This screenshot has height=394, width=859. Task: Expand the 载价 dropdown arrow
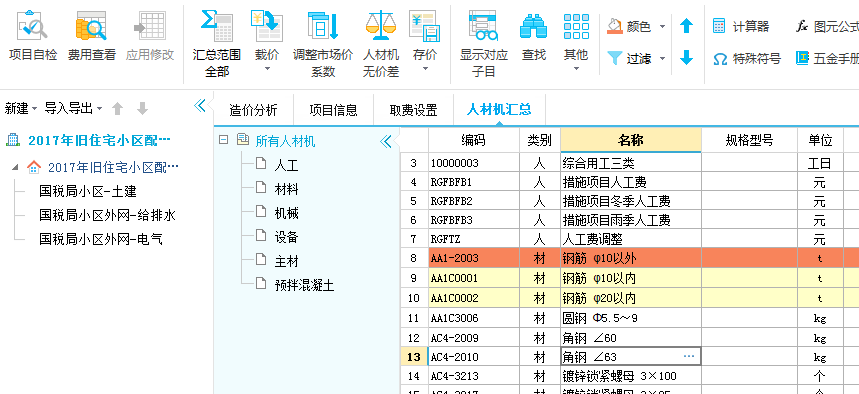267,69
